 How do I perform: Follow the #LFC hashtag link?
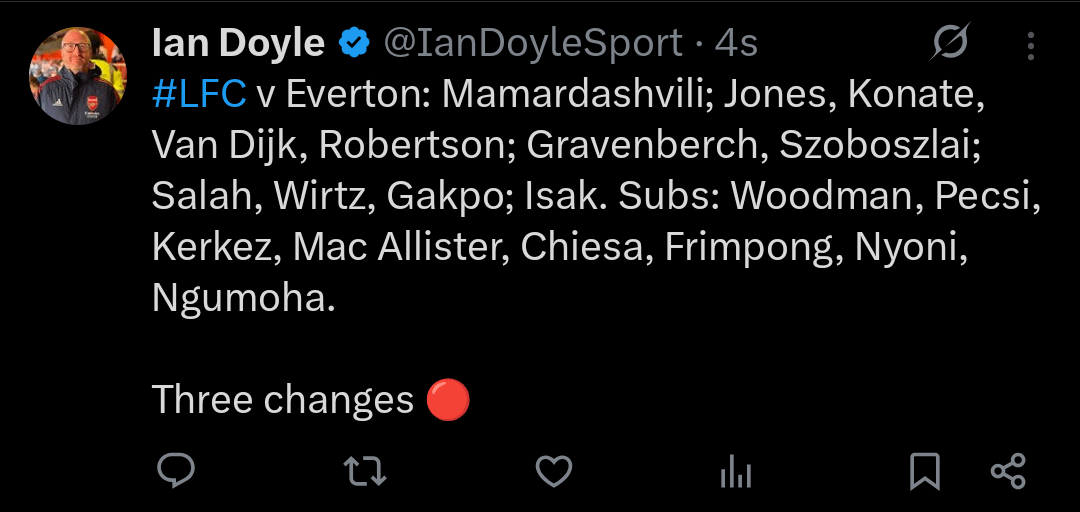[199, 94]
